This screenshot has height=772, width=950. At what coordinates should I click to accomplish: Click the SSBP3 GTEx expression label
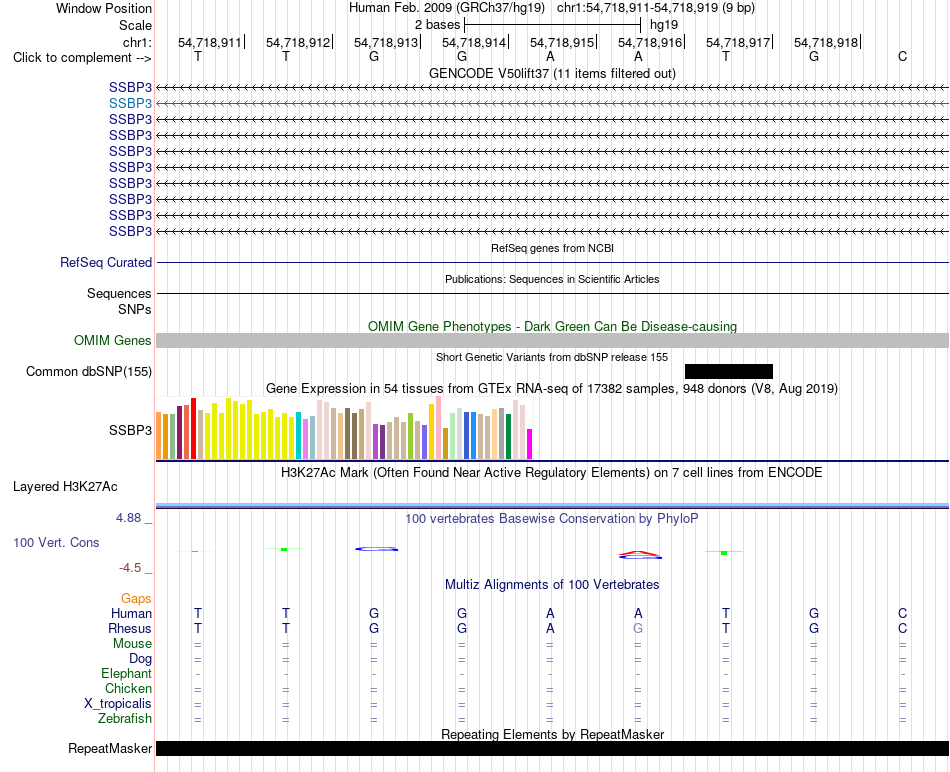tap(130, 430)
